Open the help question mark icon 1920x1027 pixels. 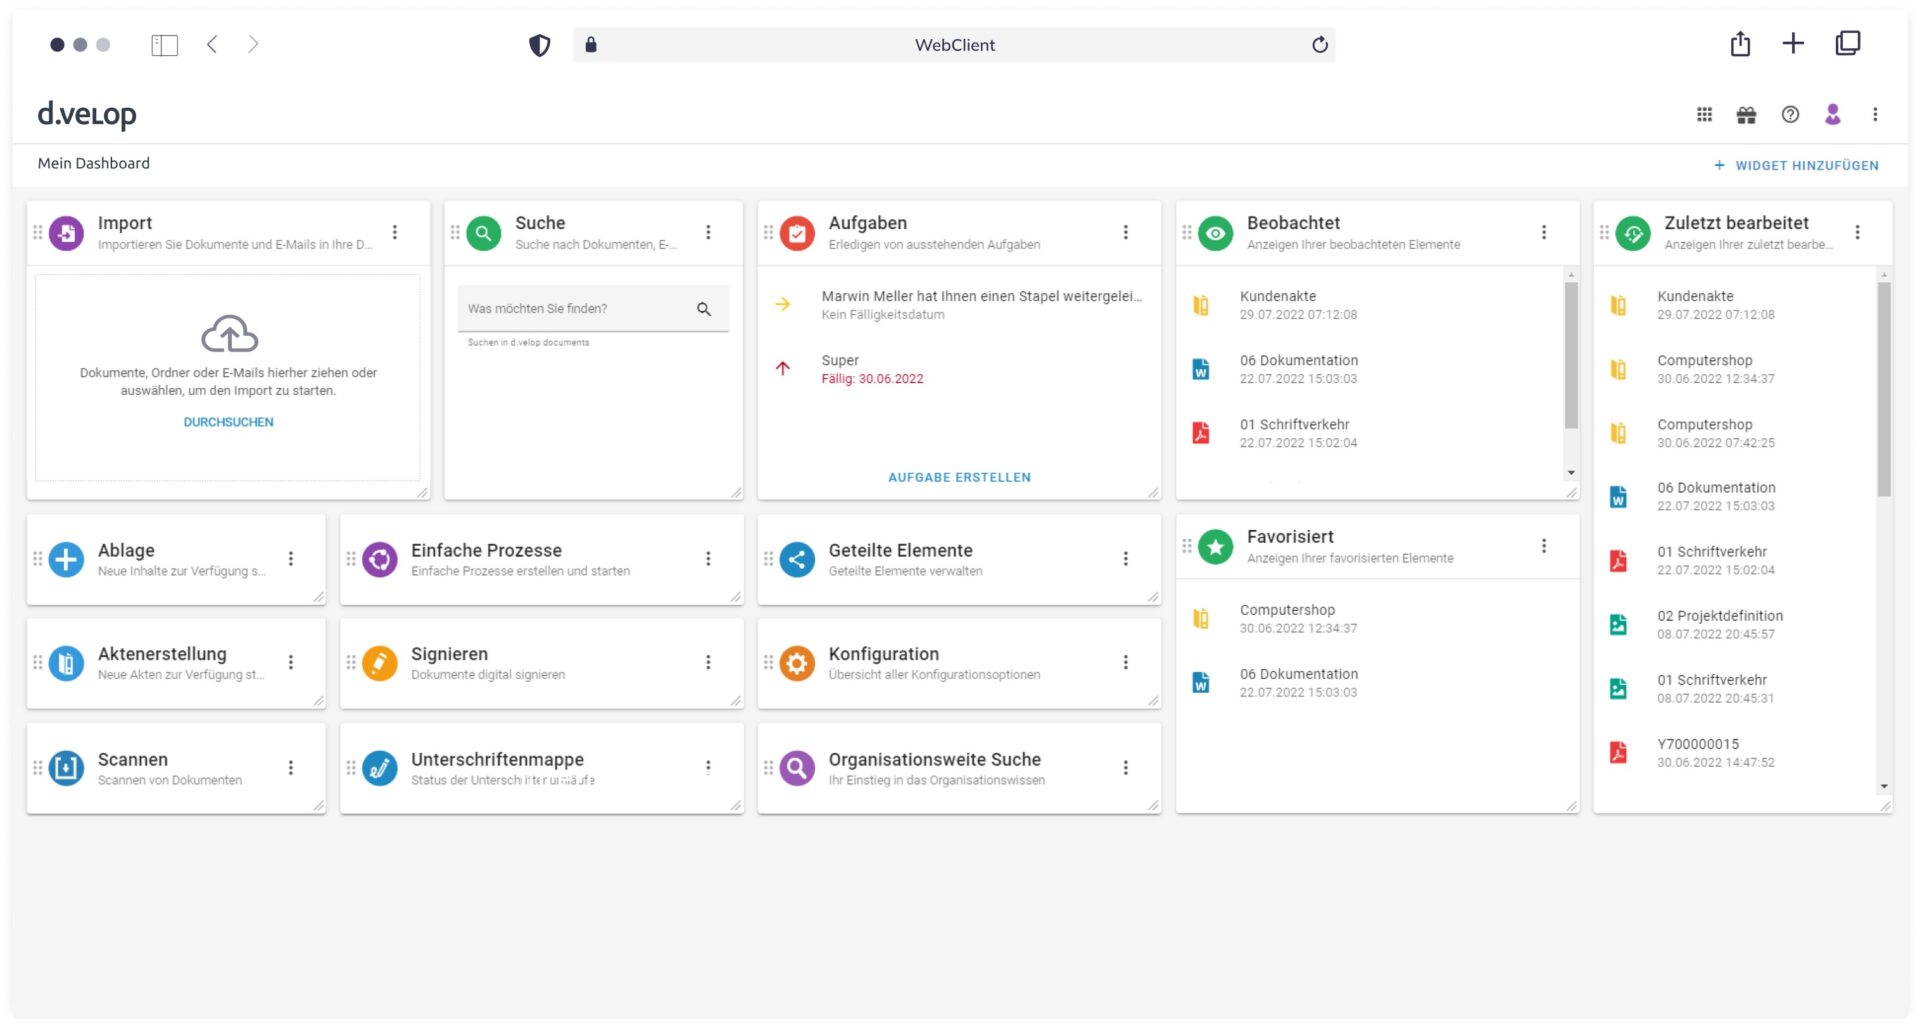point(1790,115)
